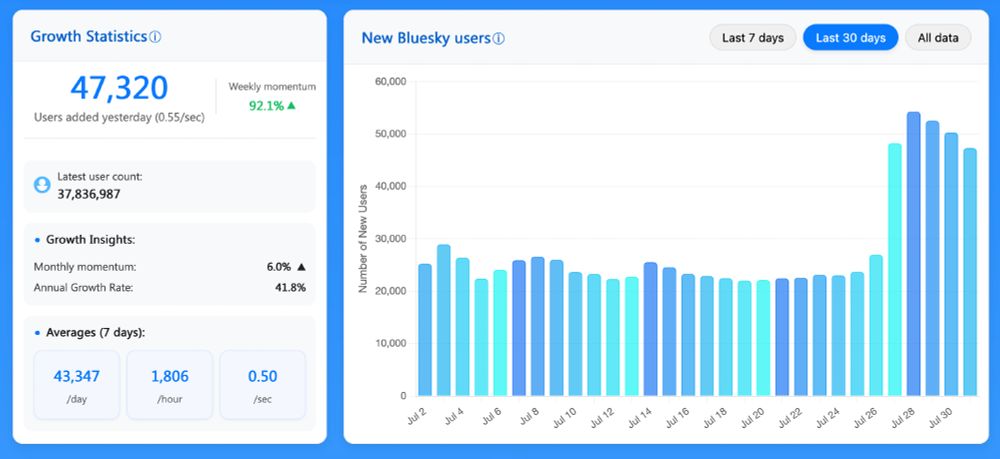Viewport: 1000px width, 459px height.
Task: Click the Jul 2 bar in the chart
Action: coord(425,330)
